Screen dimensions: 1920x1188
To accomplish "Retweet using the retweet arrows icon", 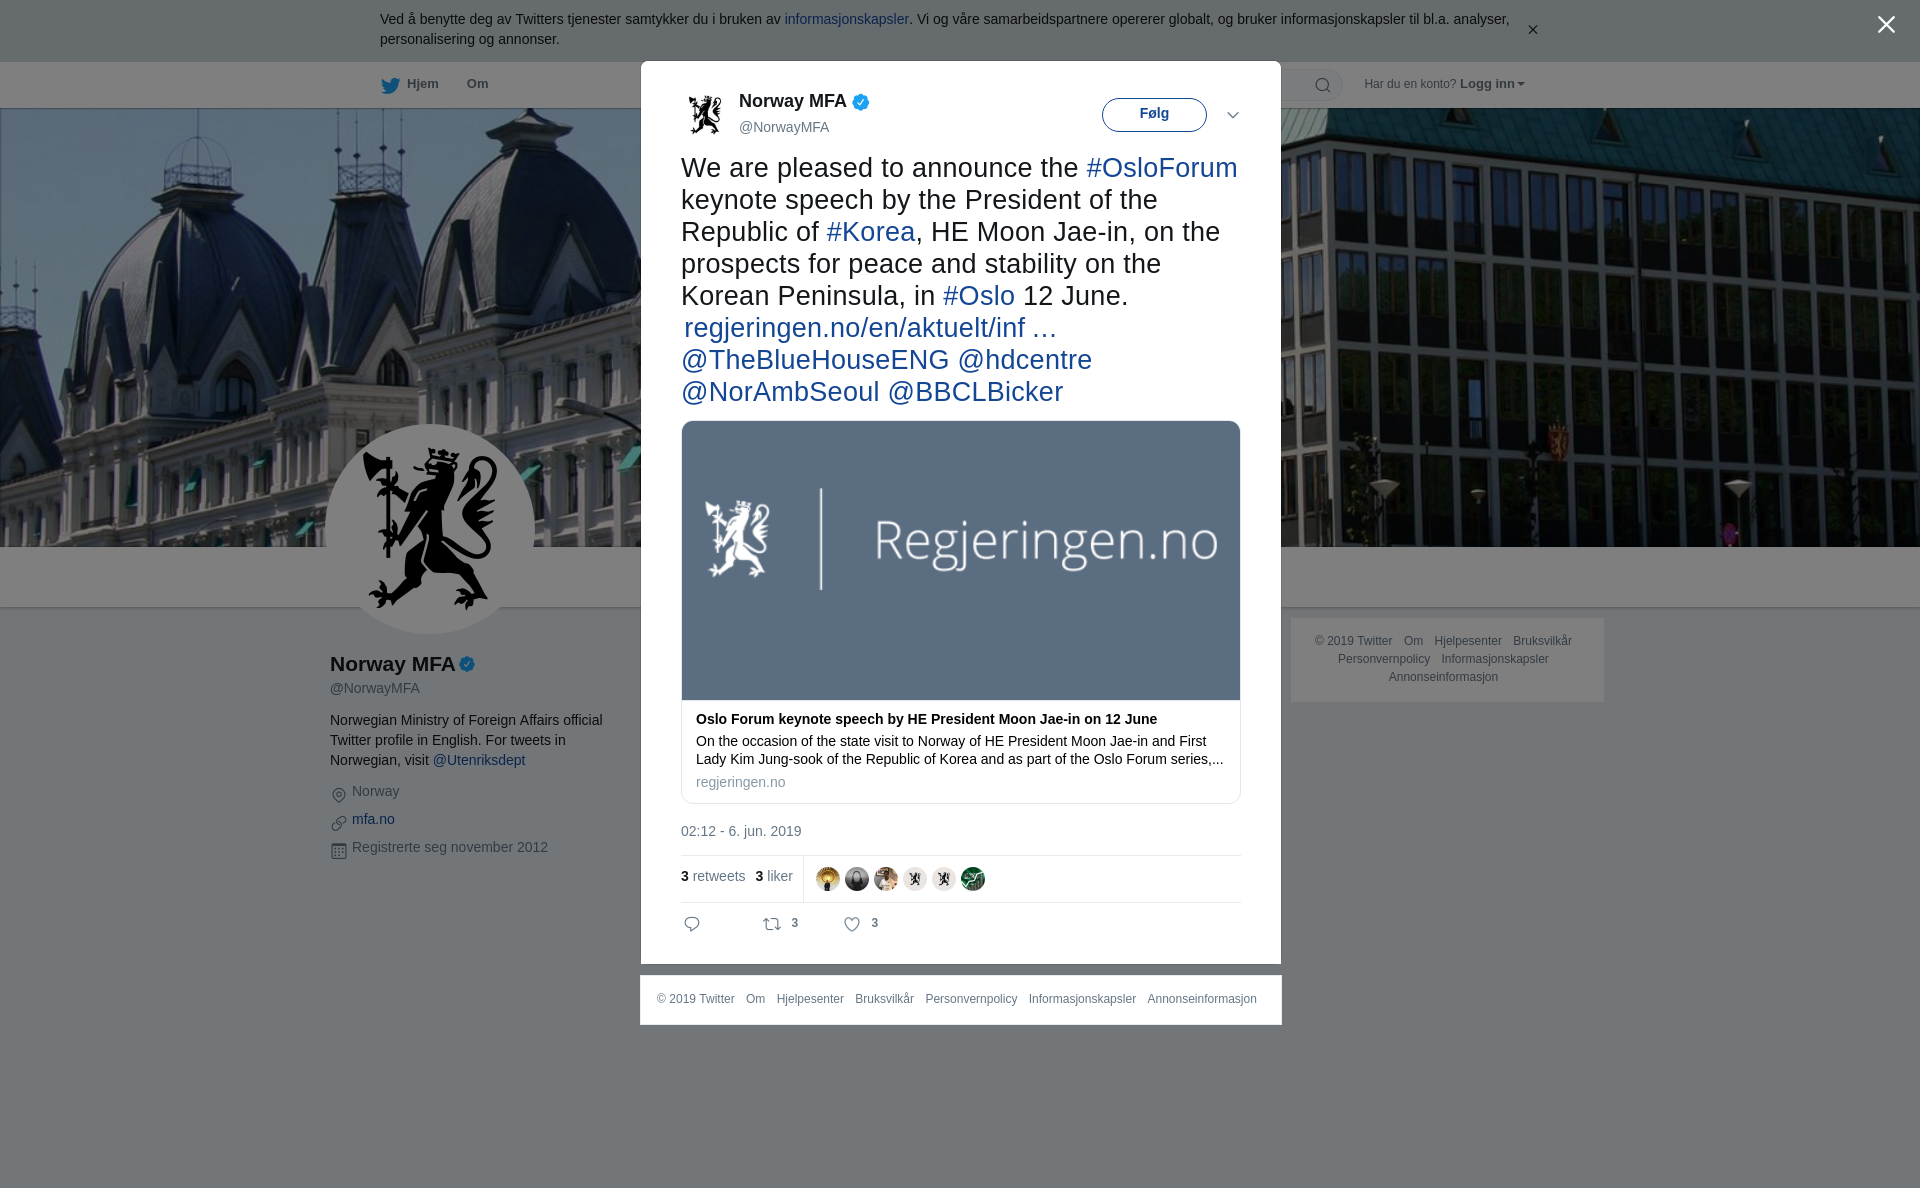I will point(772,924).
